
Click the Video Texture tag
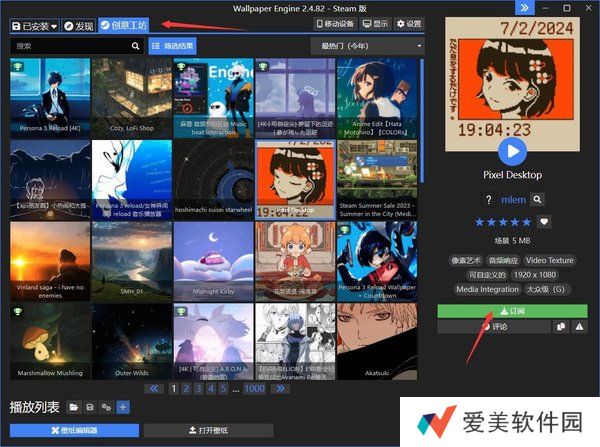[x=549, y=260]
